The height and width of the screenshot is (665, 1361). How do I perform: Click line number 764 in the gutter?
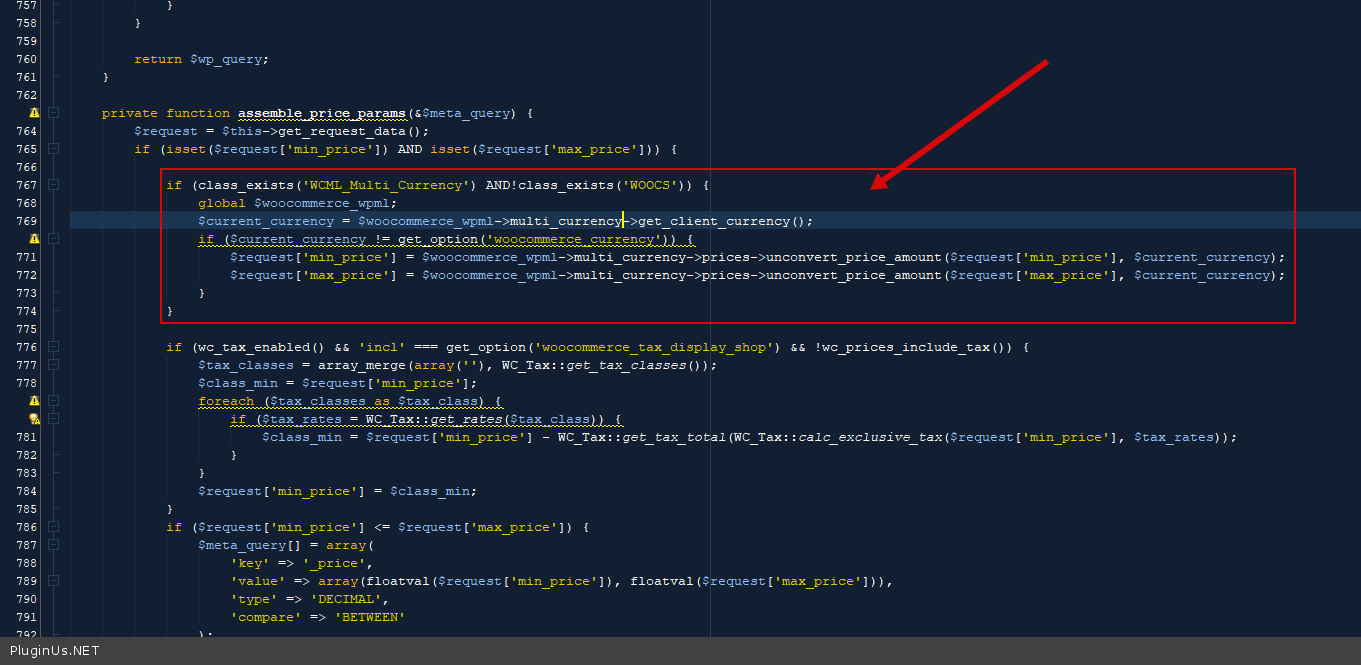click(27, 131)
